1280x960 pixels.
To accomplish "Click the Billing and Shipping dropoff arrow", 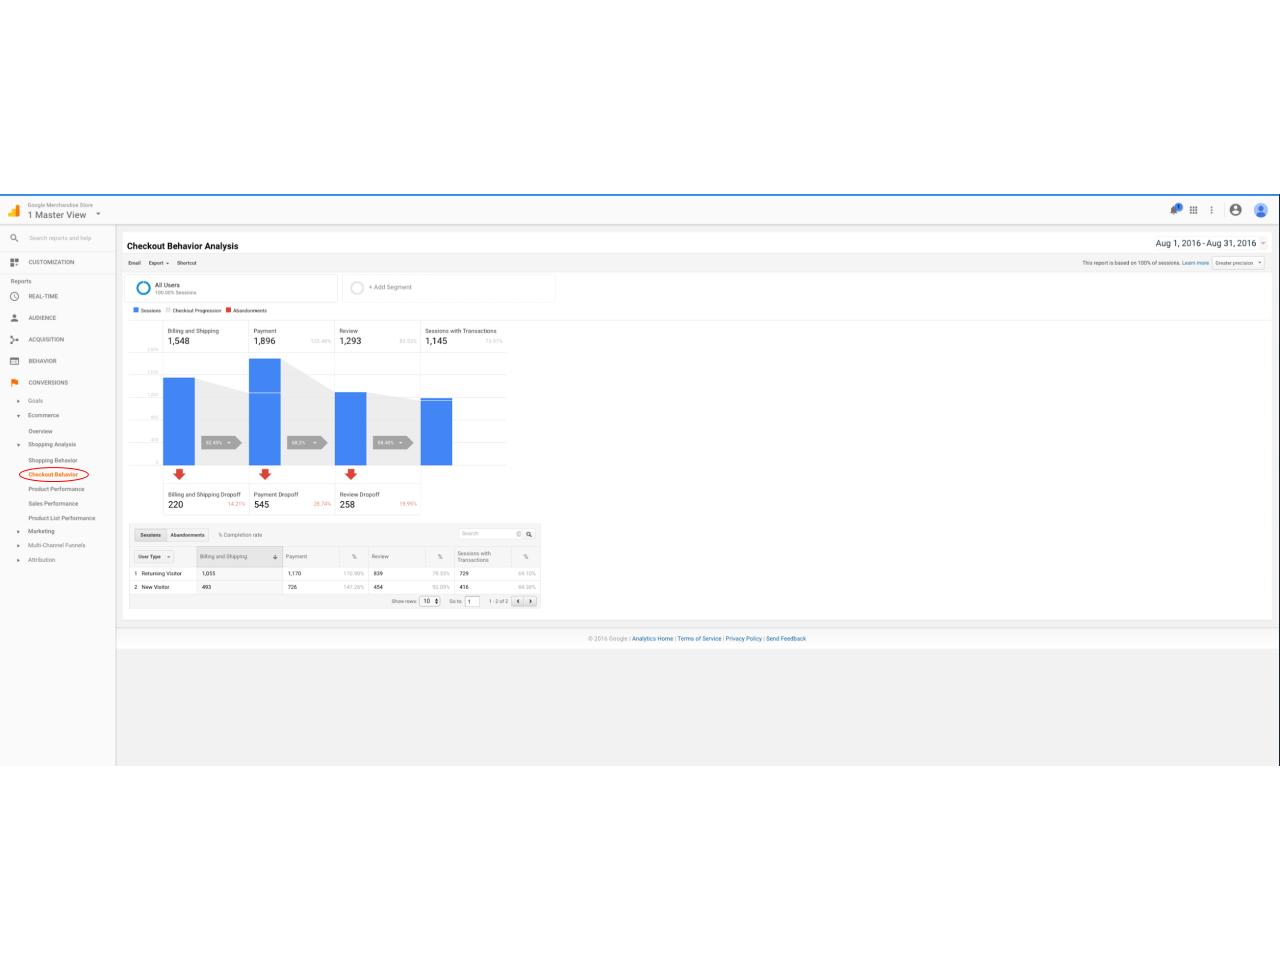I will click(179, 474).
